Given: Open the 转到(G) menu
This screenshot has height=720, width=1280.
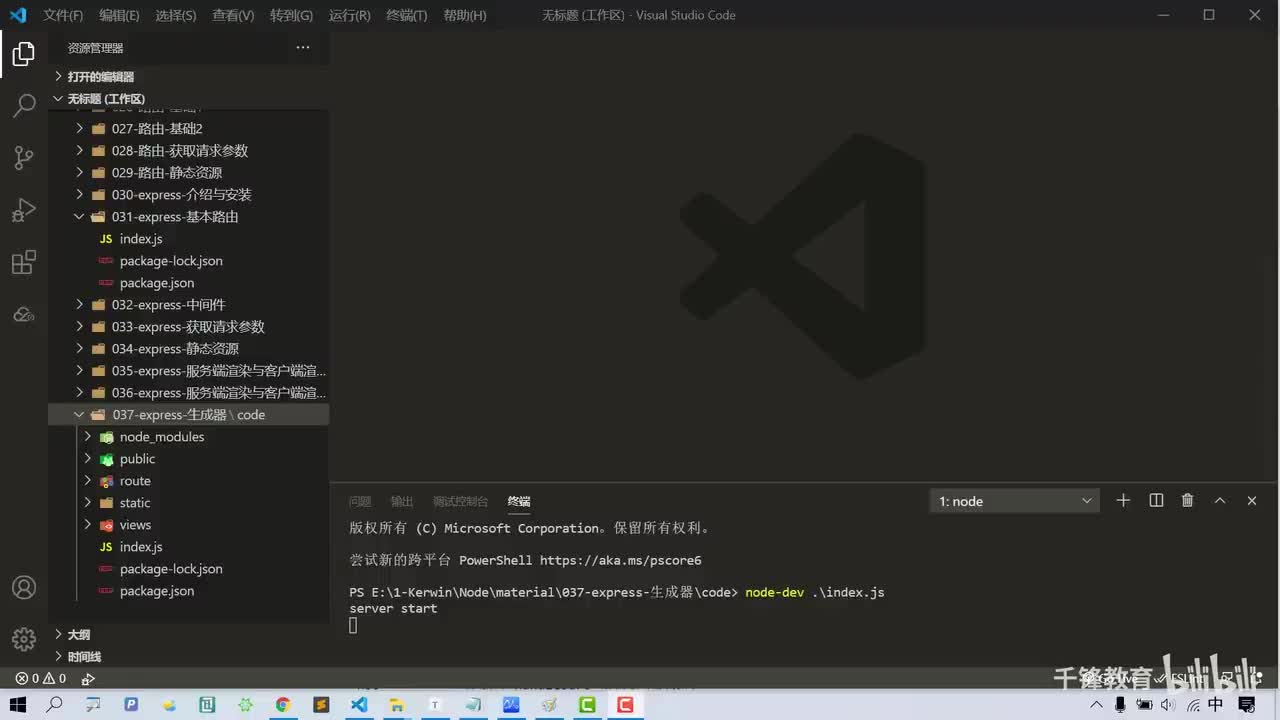Looking at the screenshot, I should pos(291,15).
